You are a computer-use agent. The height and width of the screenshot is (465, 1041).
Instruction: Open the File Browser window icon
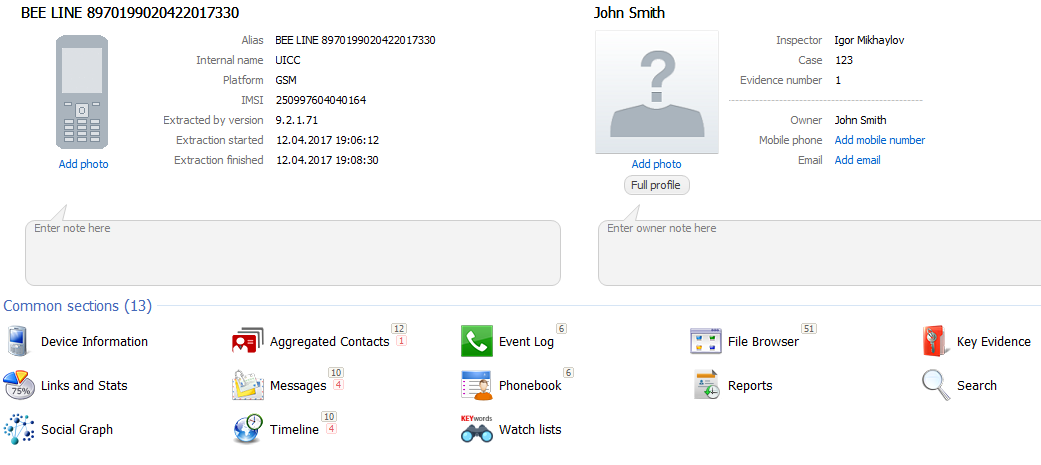(706, 341)
